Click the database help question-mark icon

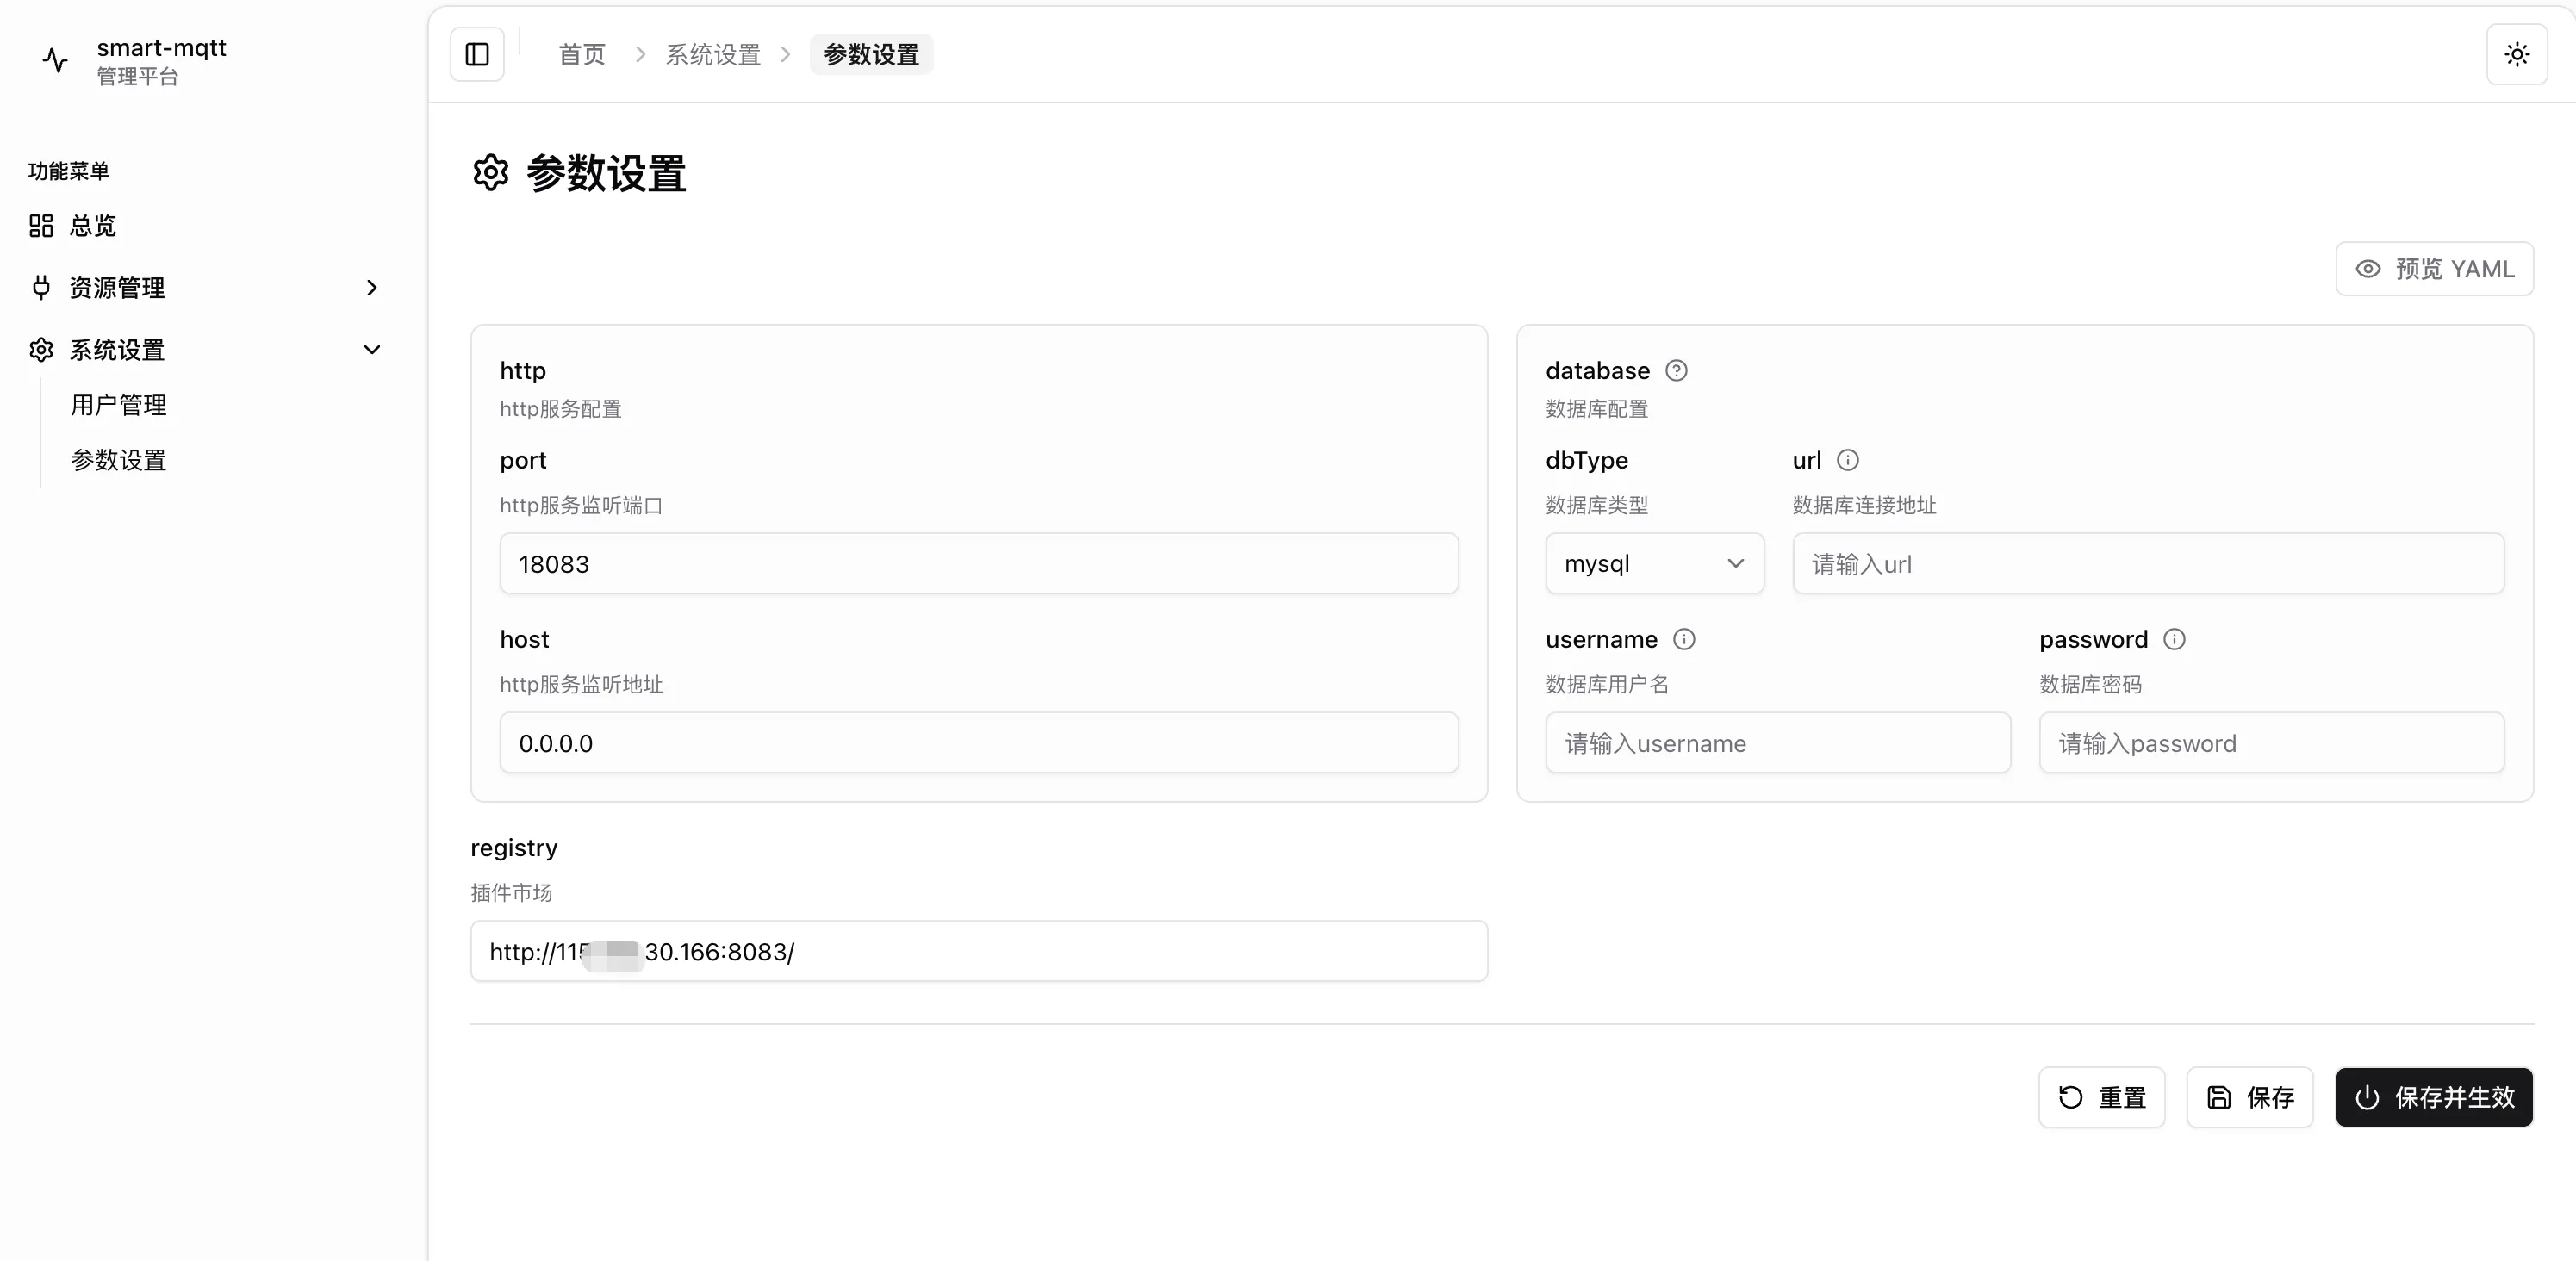pyautogui.click(x=1676, y=371)
